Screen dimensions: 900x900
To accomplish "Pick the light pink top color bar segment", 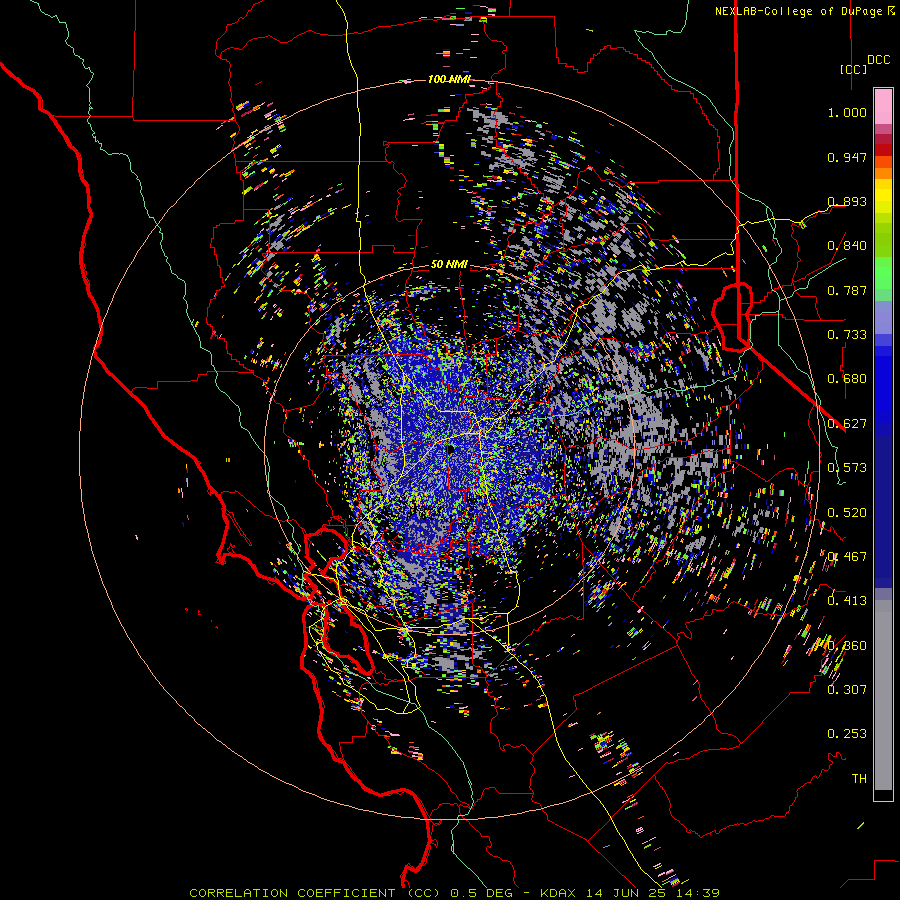I will click(883, 107).
